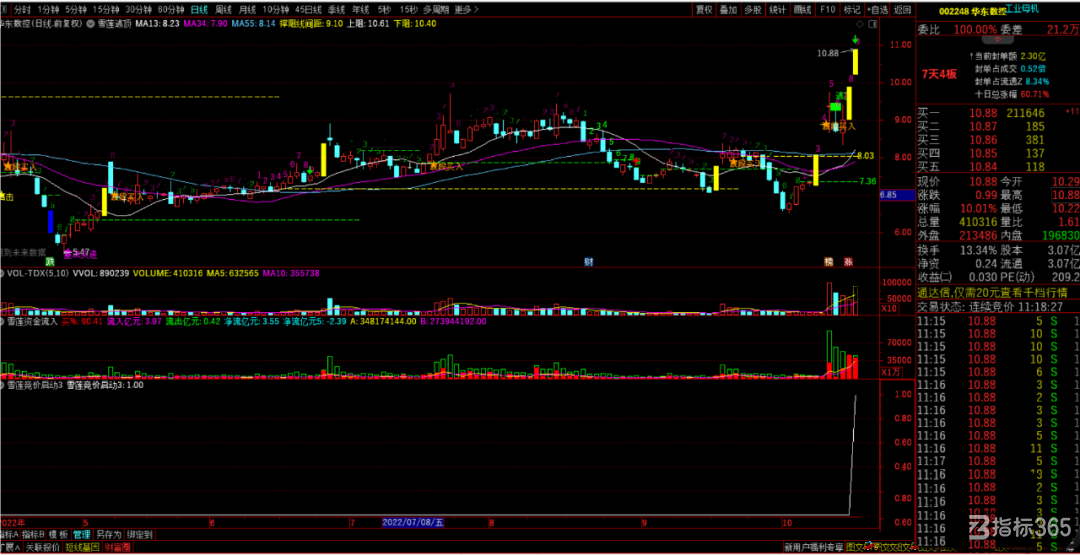Image resolution: width=1080 pixels, height=555 pixels.
Task: Click the 绑定到 bind-to button
Action: pos(139,534)
